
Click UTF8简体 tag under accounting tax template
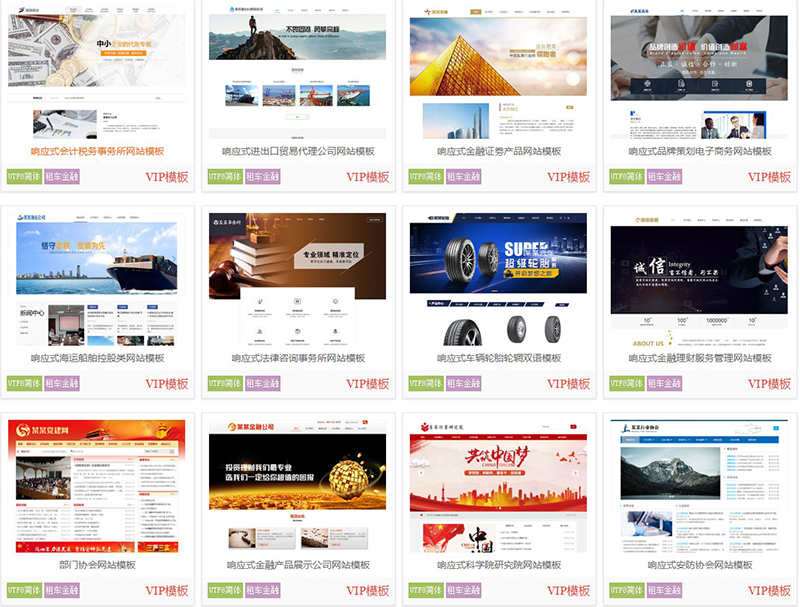tap(24, 177)
